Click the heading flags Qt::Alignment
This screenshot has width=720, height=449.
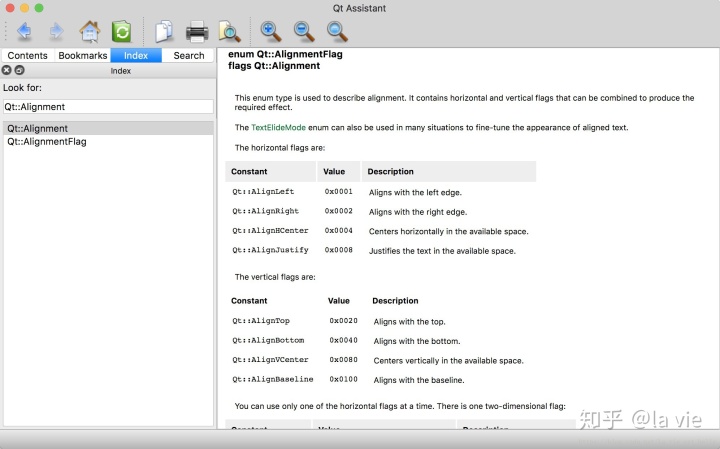(274, 66)
